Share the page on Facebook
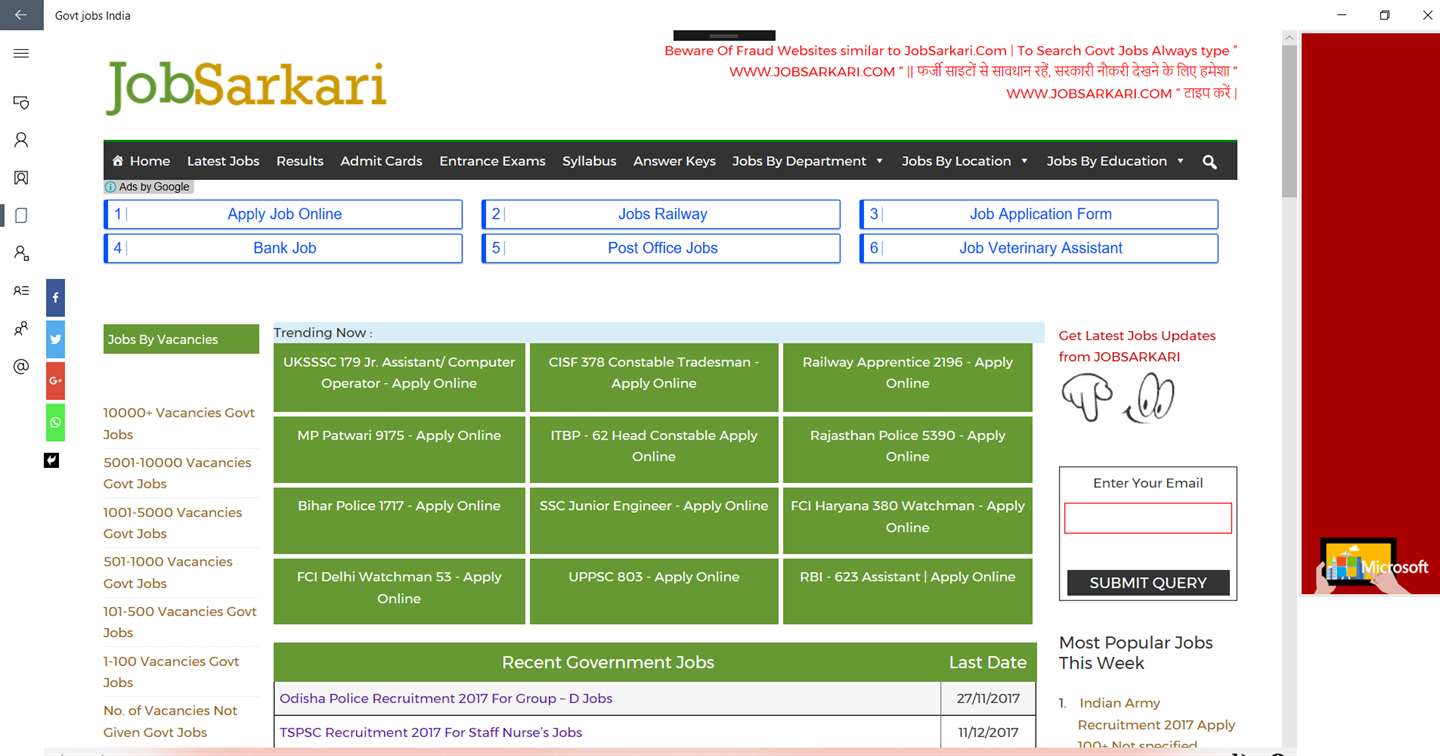Image resolution: width=1440 pixels, height=756 pixels. [55, 298]
